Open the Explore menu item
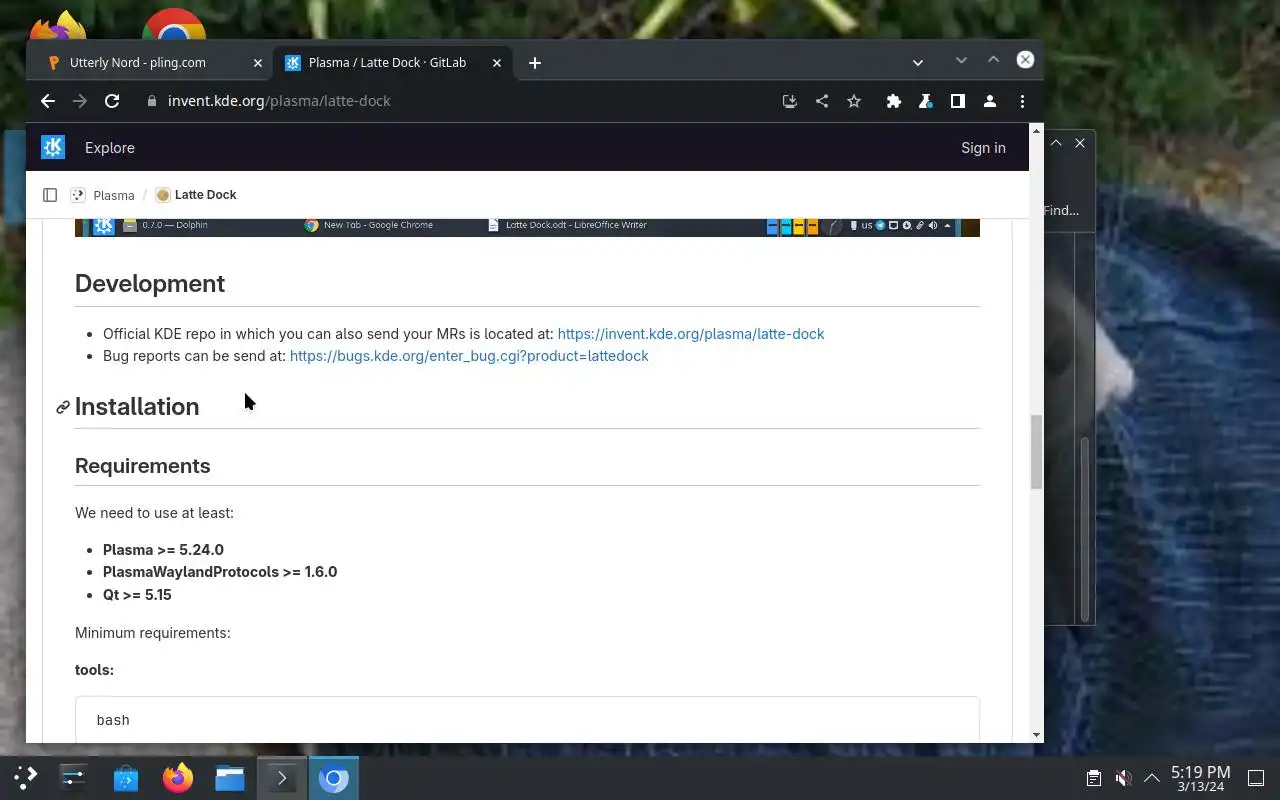The width and height of the screenshot is (1280, 800). point(110,148)
